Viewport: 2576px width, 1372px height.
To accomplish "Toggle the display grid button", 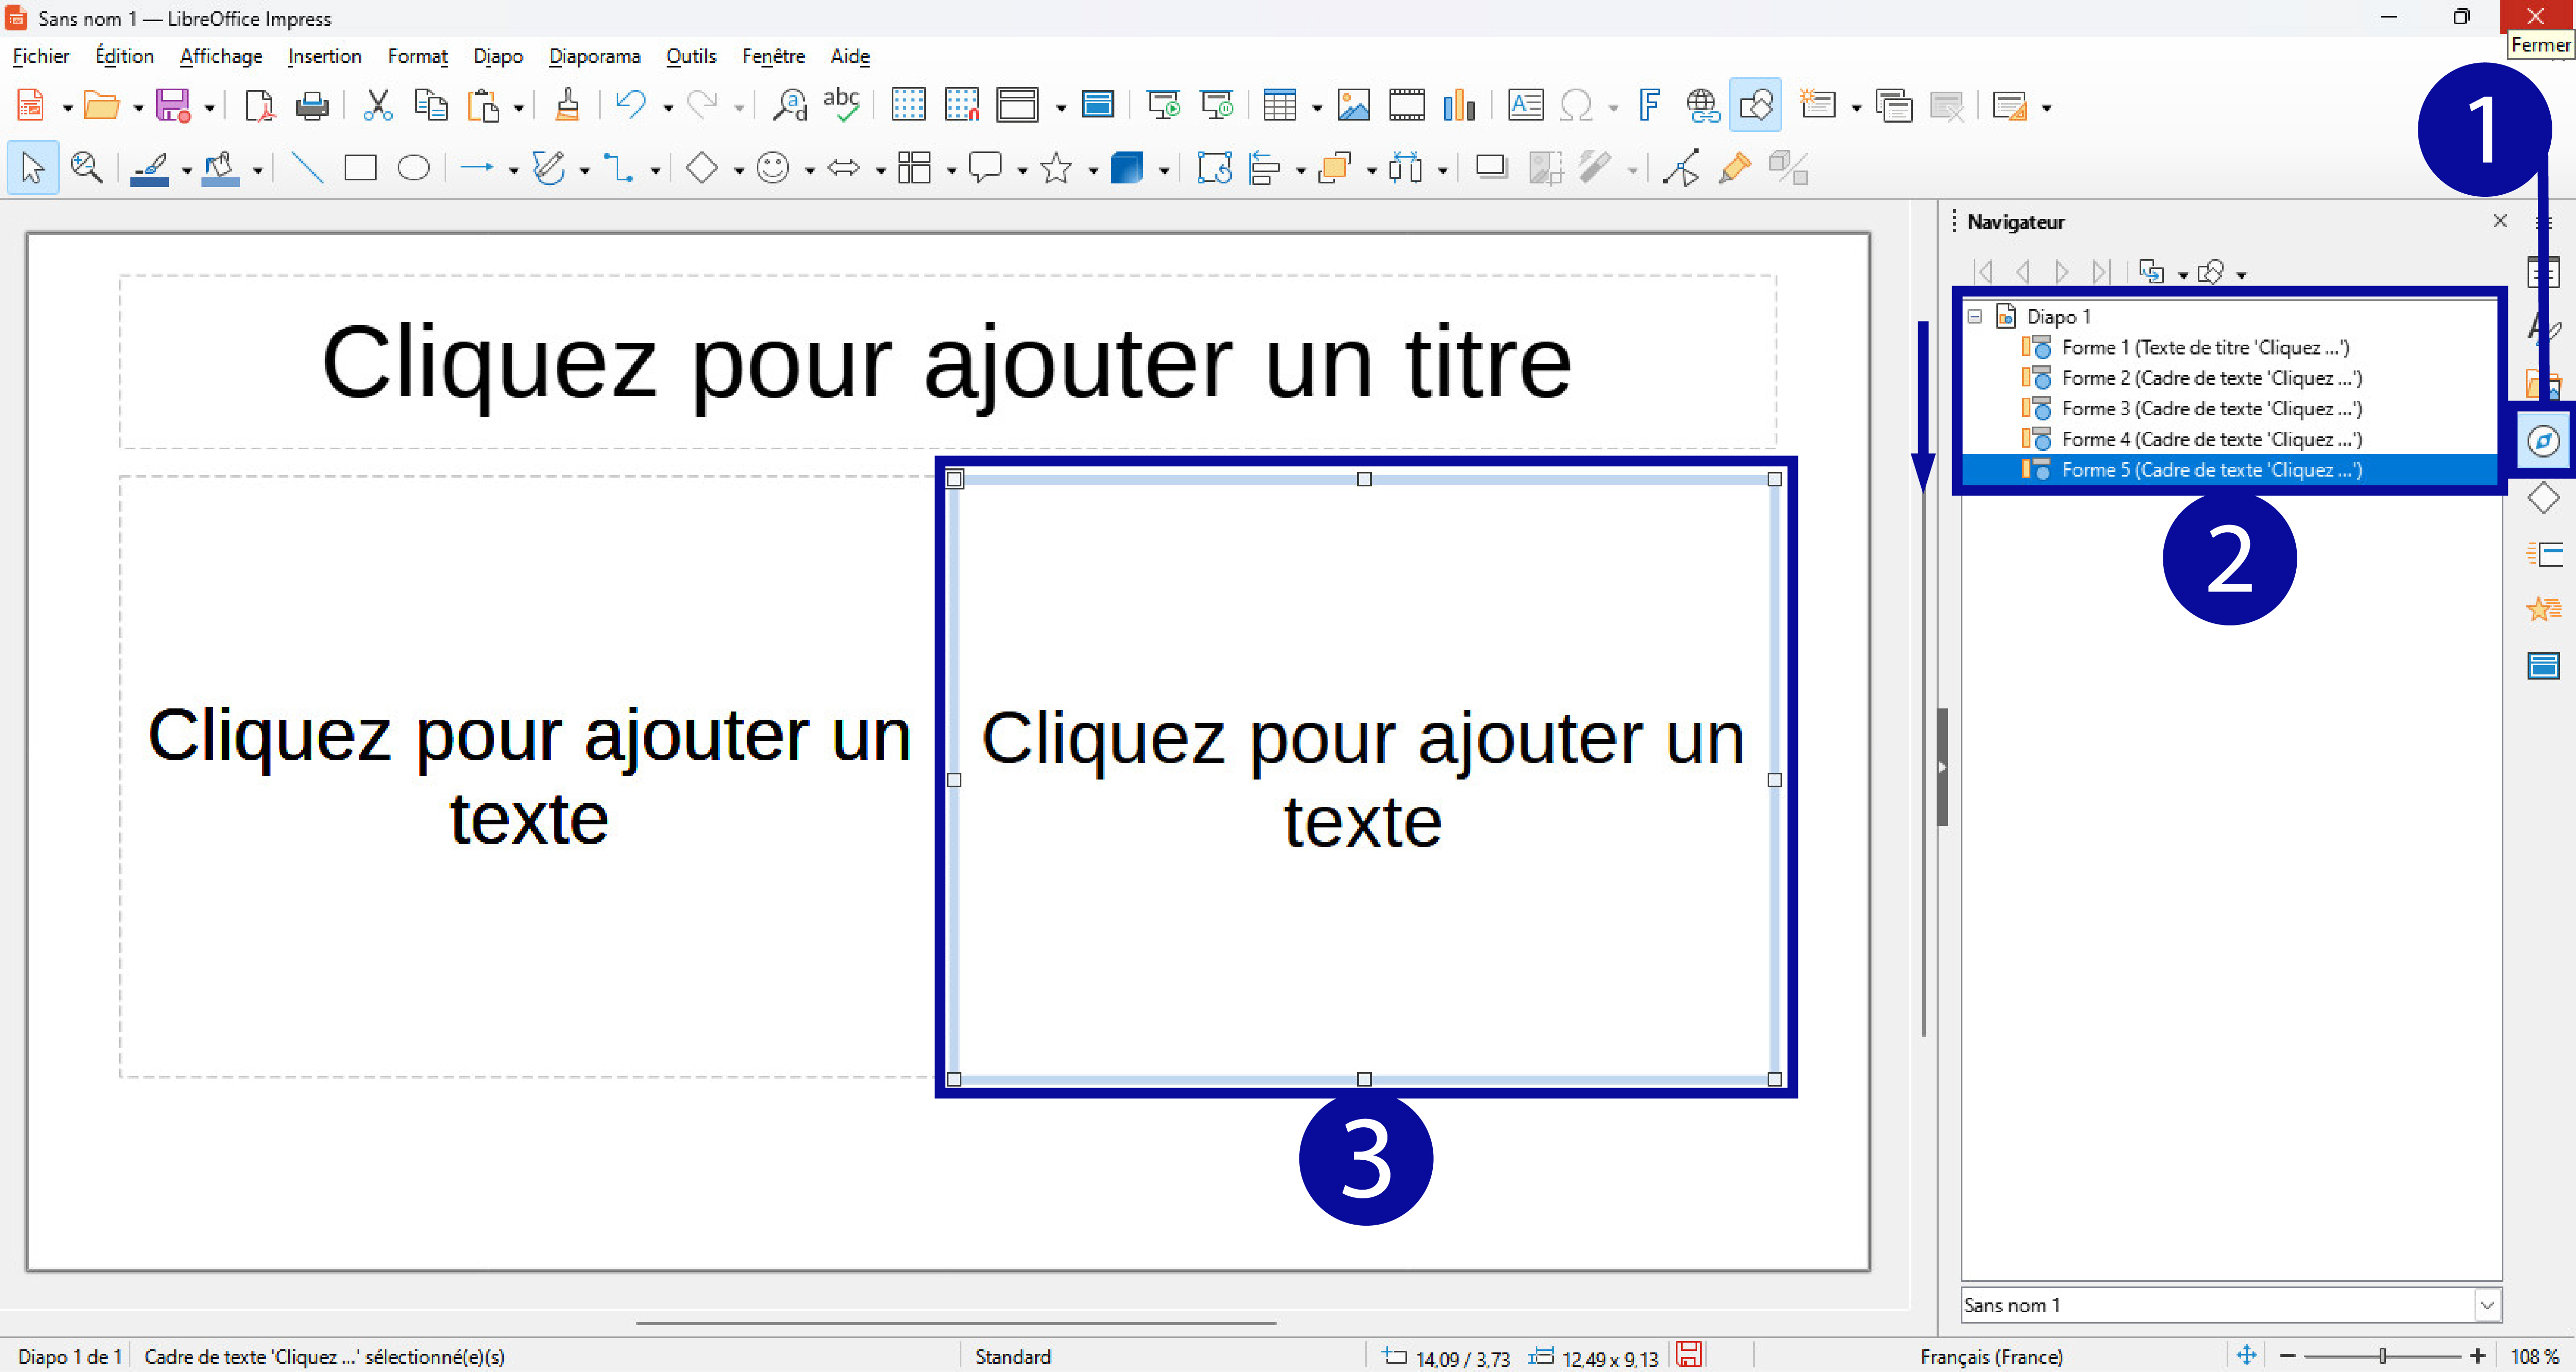I will tap(908, 105).
